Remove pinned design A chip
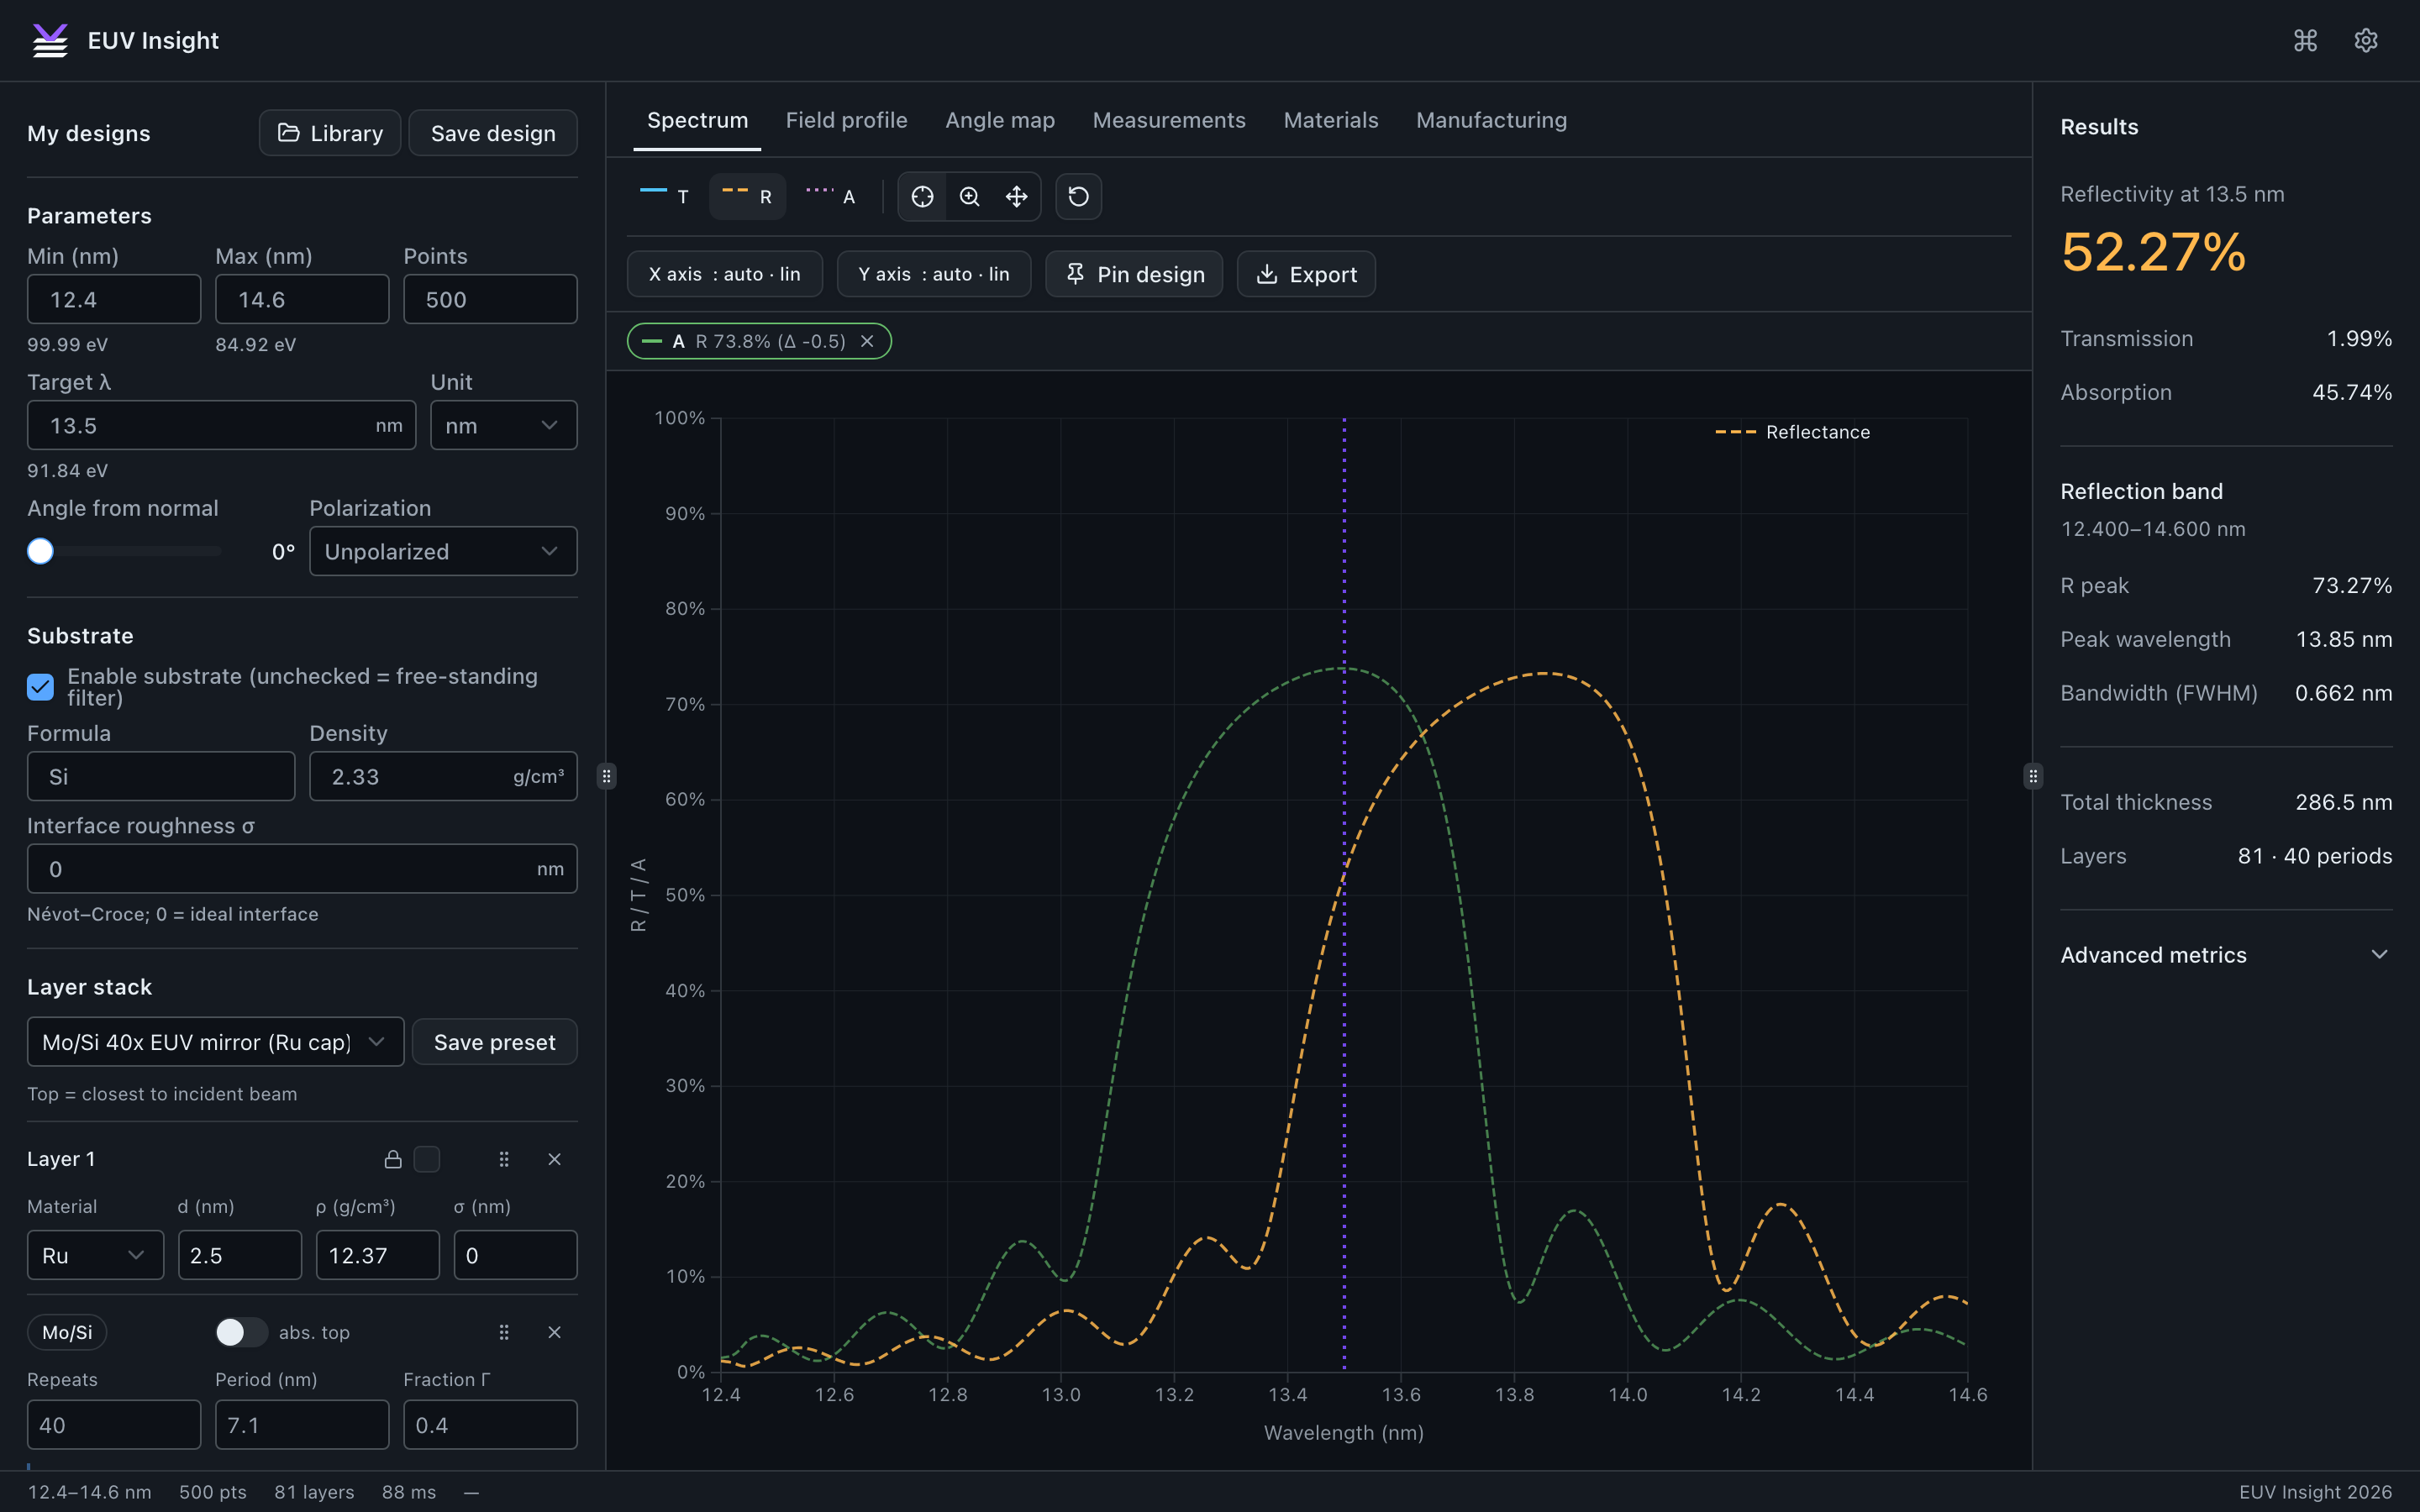2420x1512 pixels. 867,341
